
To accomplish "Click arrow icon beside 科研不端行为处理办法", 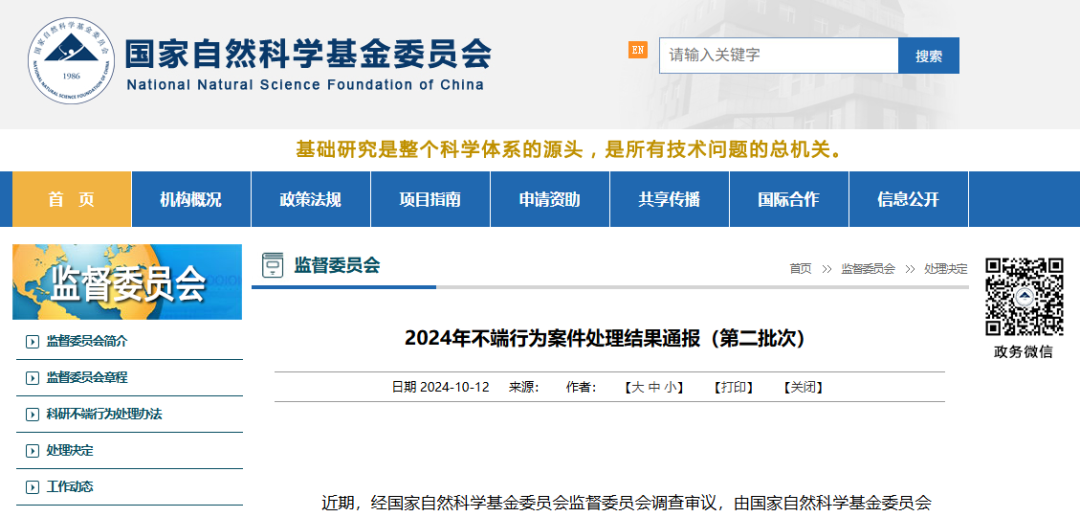I will pyautogui.click(x=32, y=414).
